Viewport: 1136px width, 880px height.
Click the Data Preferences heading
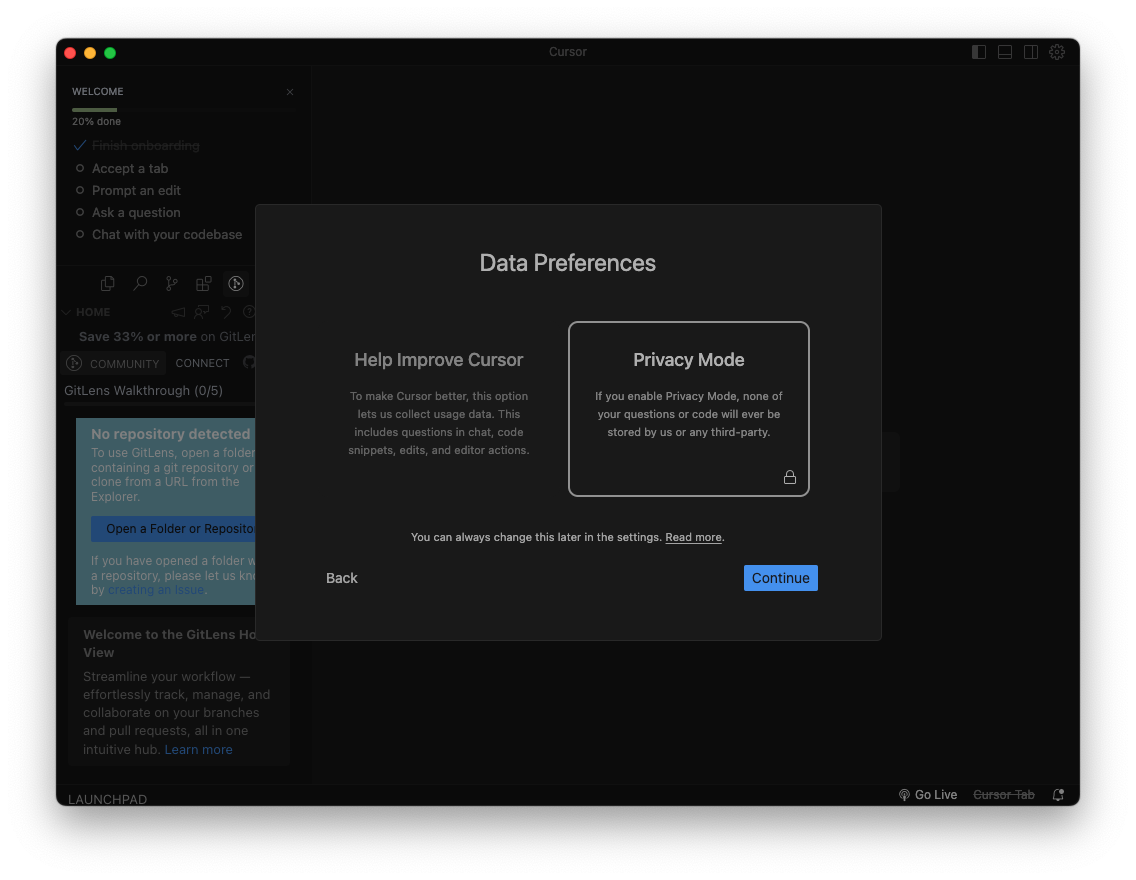tap(568, 263)
